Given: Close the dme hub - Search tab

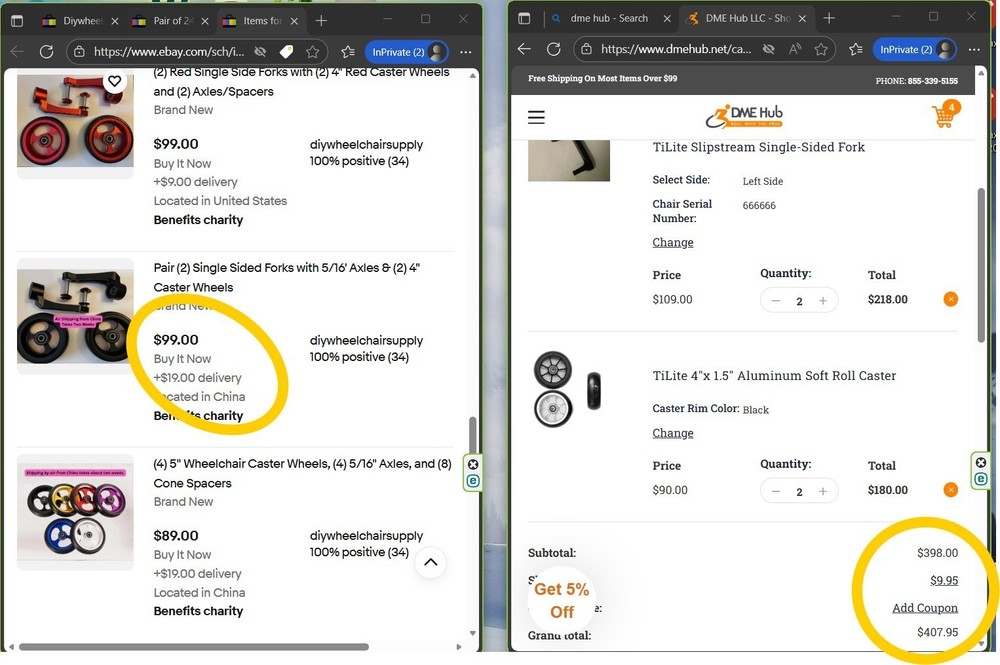Looking at the screenshot, I should pos(667,18).
